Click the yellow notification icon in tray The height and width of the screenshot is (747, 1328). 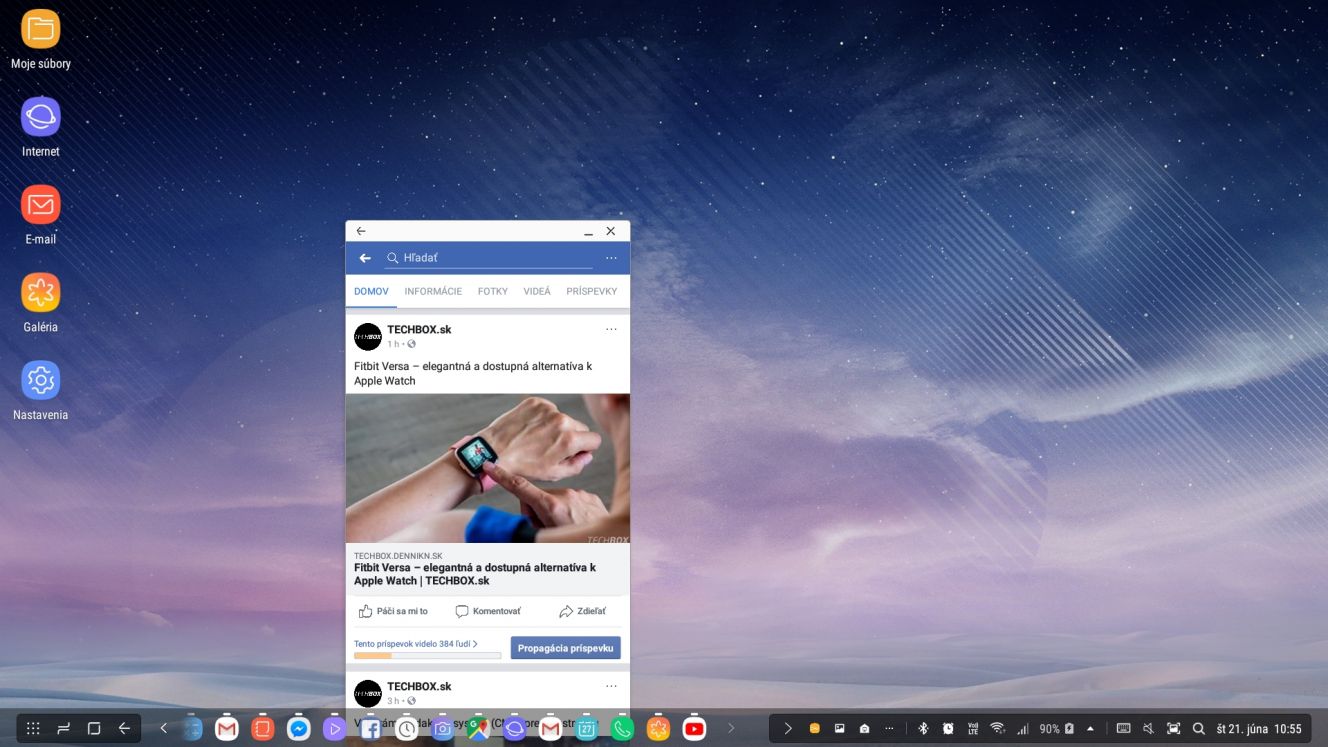pyautogui.click(x=815, y=729)
